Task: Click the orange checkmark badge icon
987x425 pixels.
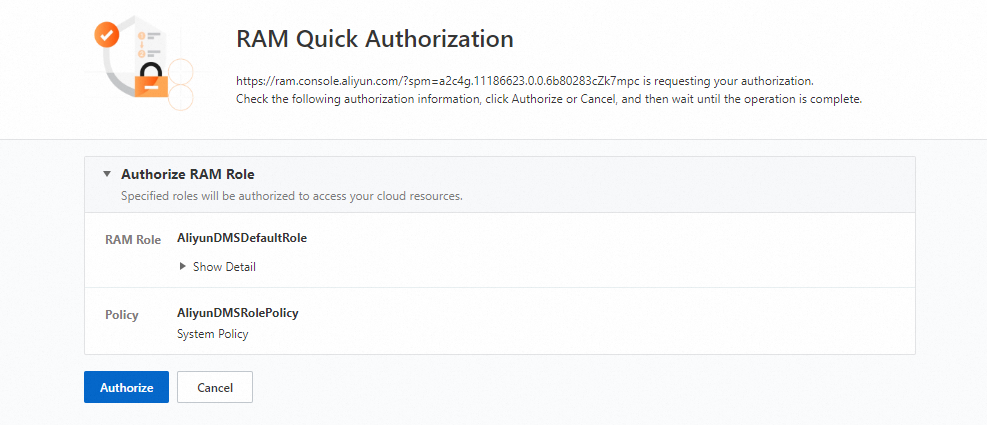Action: [x=106, y=36]
